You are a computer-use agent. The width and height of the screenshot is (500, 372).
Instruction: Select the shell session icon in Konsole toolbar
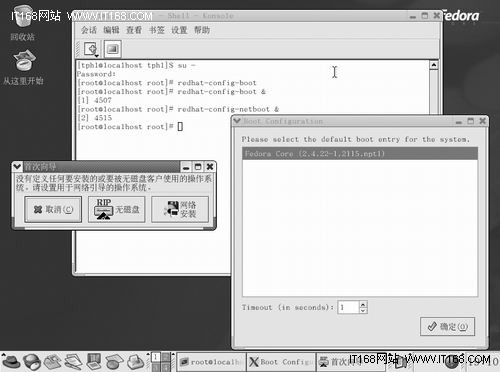(x=113, y=49)
